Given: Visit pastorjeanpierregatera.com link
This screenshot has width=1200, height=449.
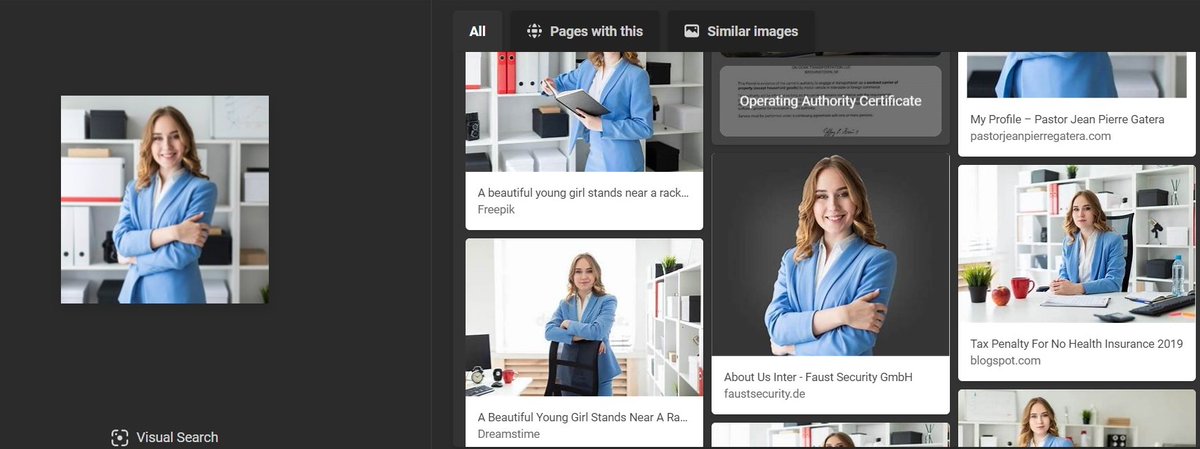Looking at the screenshot, I should (x=1041, y=136).
